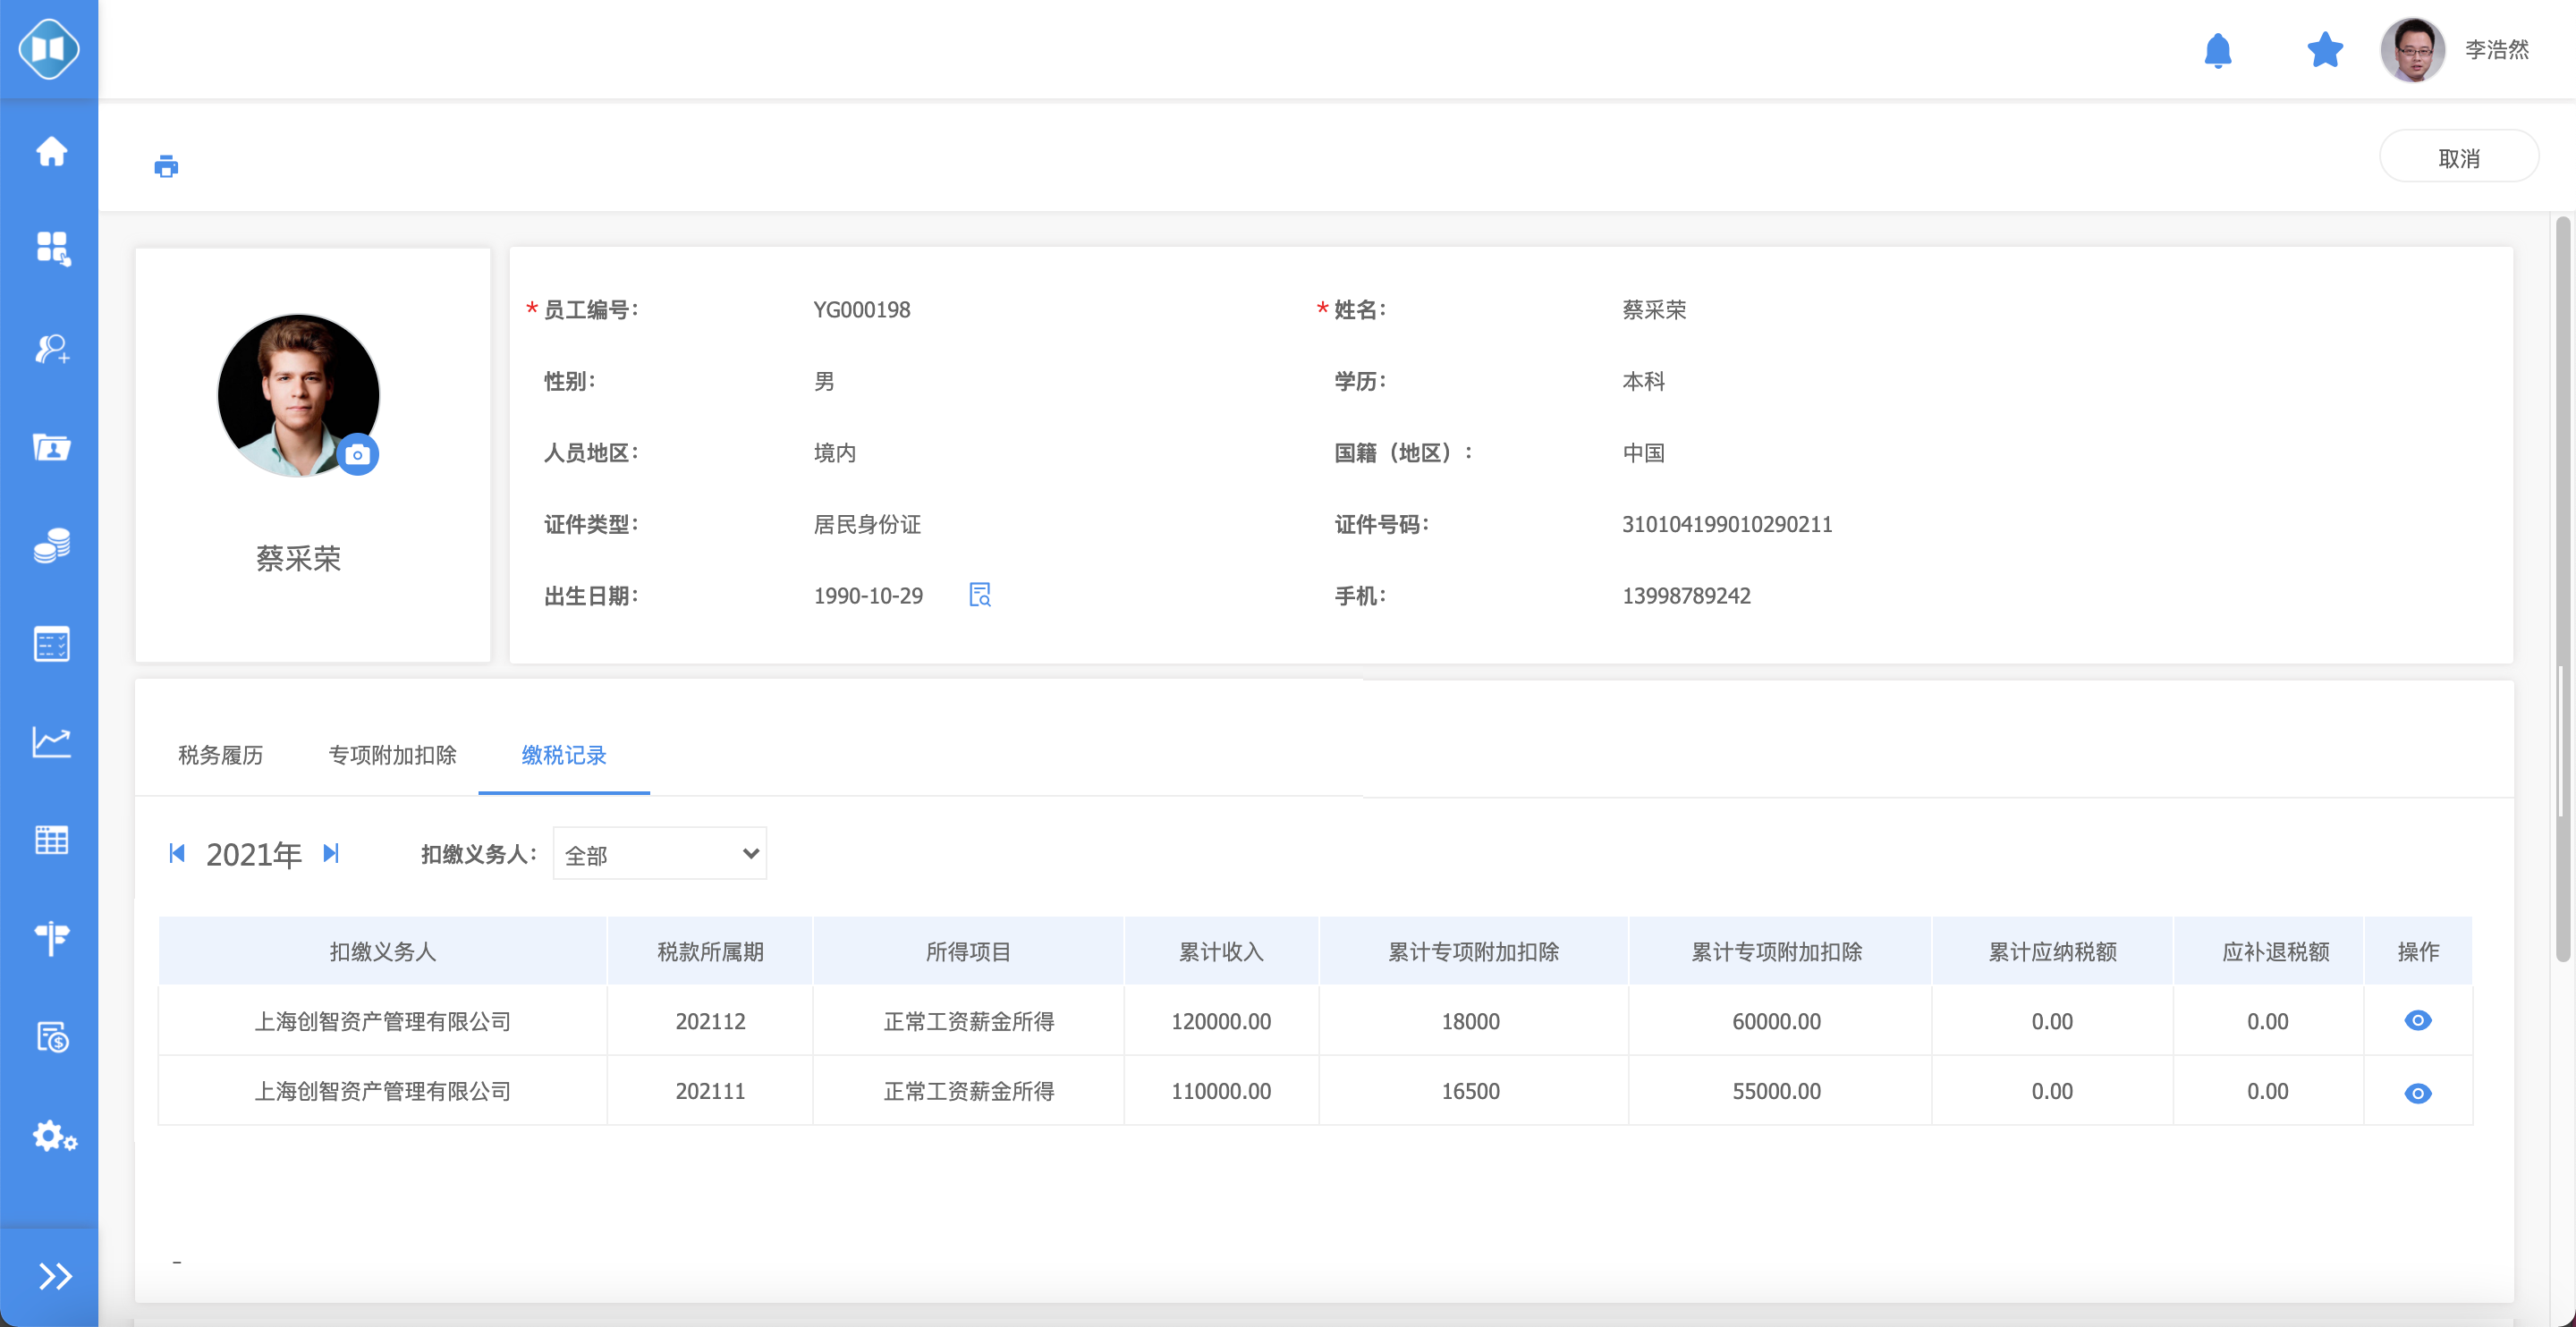Image resolution: width=2576 pixels, height=1327 pixels.
Task: Click the 取消 button
Action: click(x=2457, y=158)
